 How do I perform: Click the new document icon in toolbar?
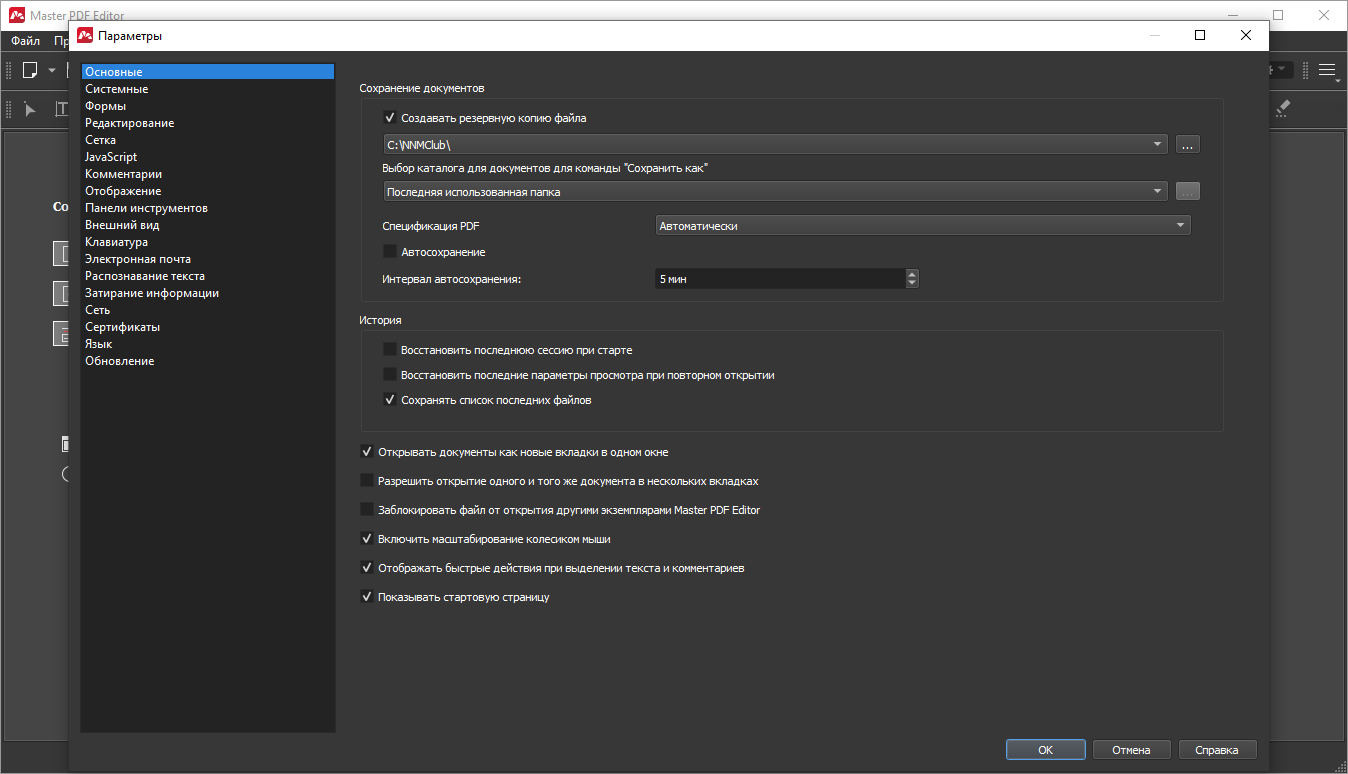point(30,70)
